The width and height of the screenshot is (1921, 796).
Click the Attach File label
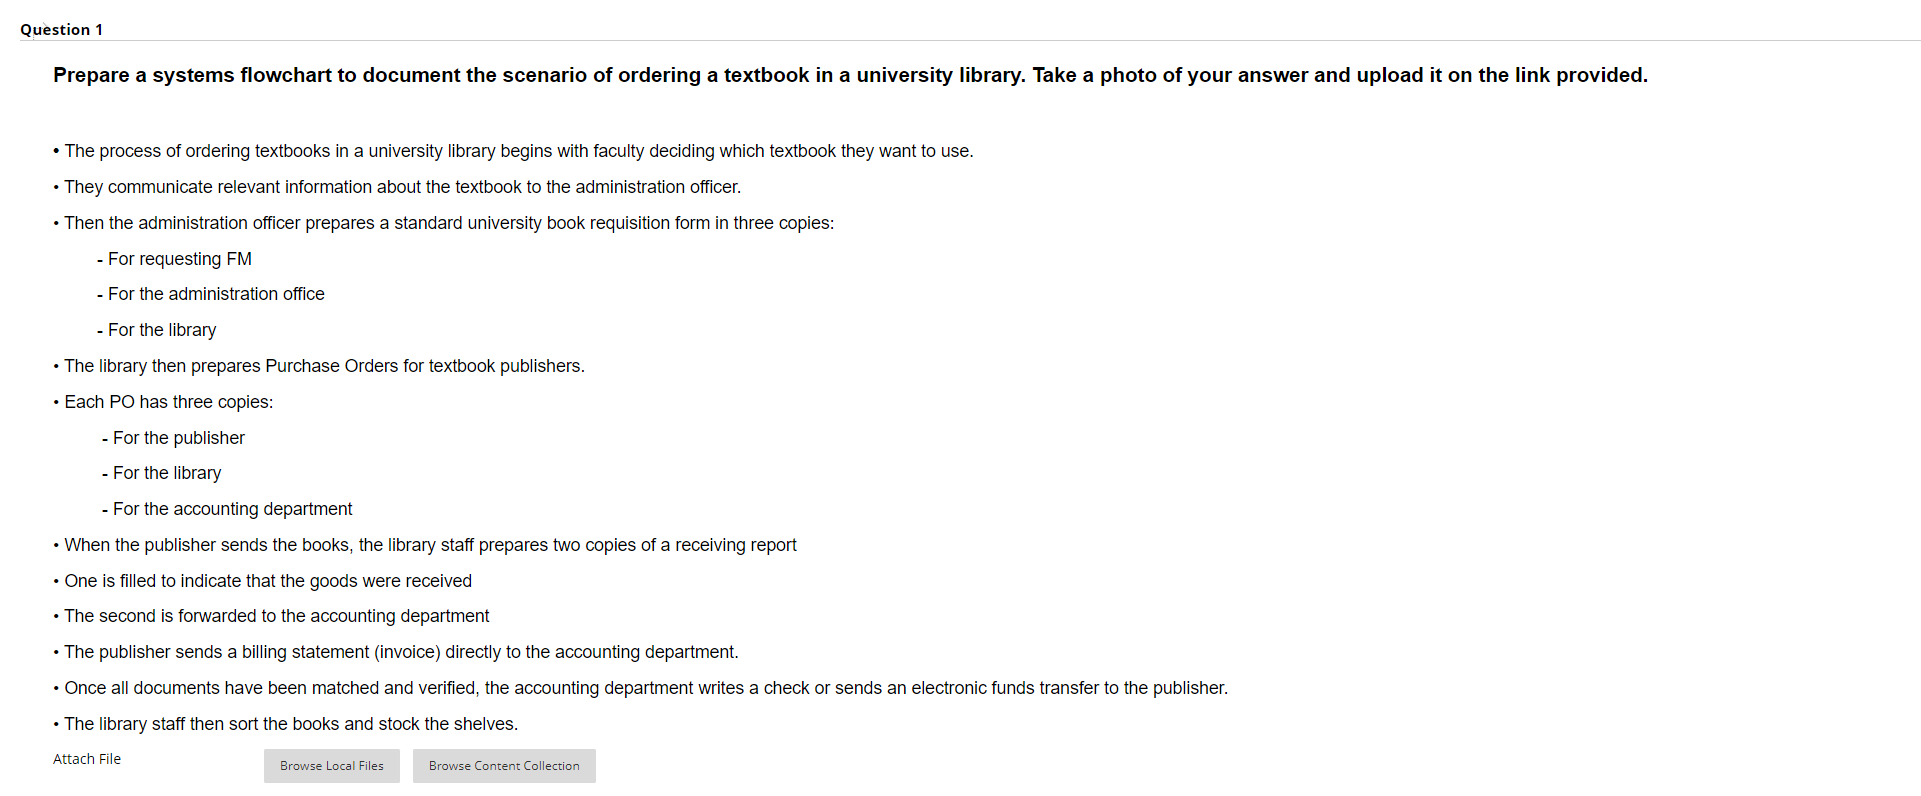click(x=86, y=759)
